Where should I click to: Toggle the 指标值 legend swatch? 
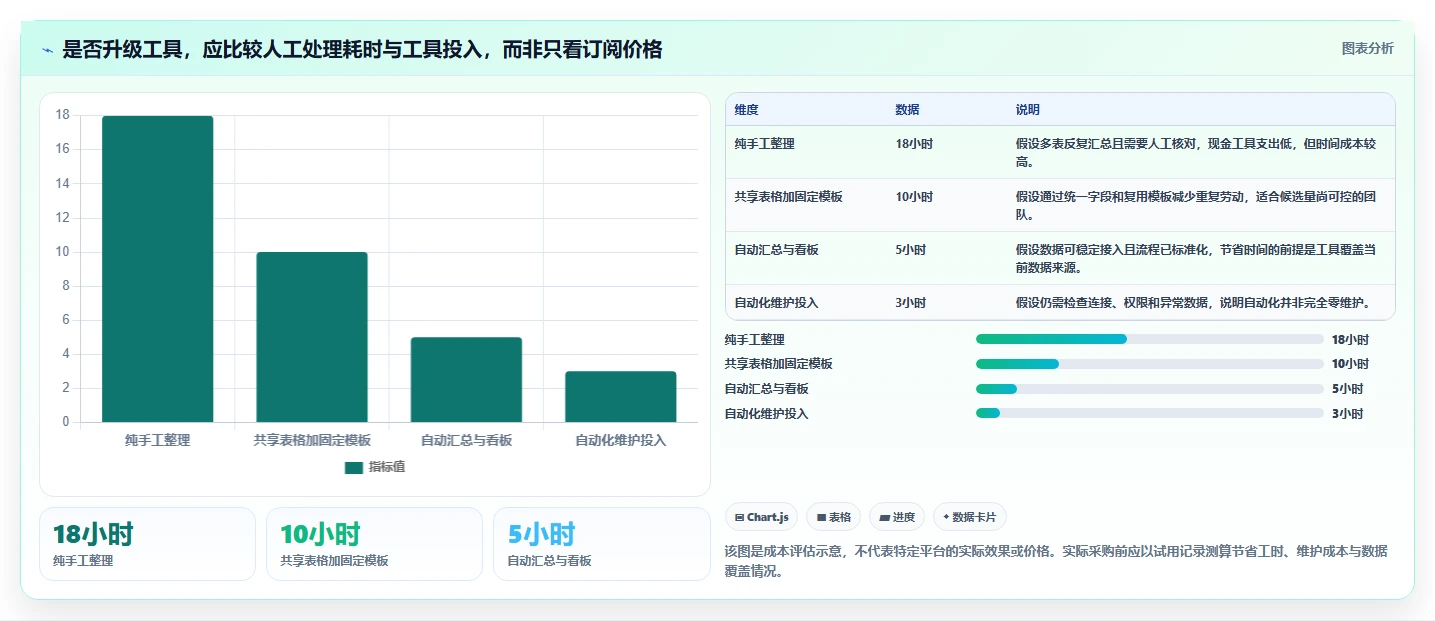354,467
